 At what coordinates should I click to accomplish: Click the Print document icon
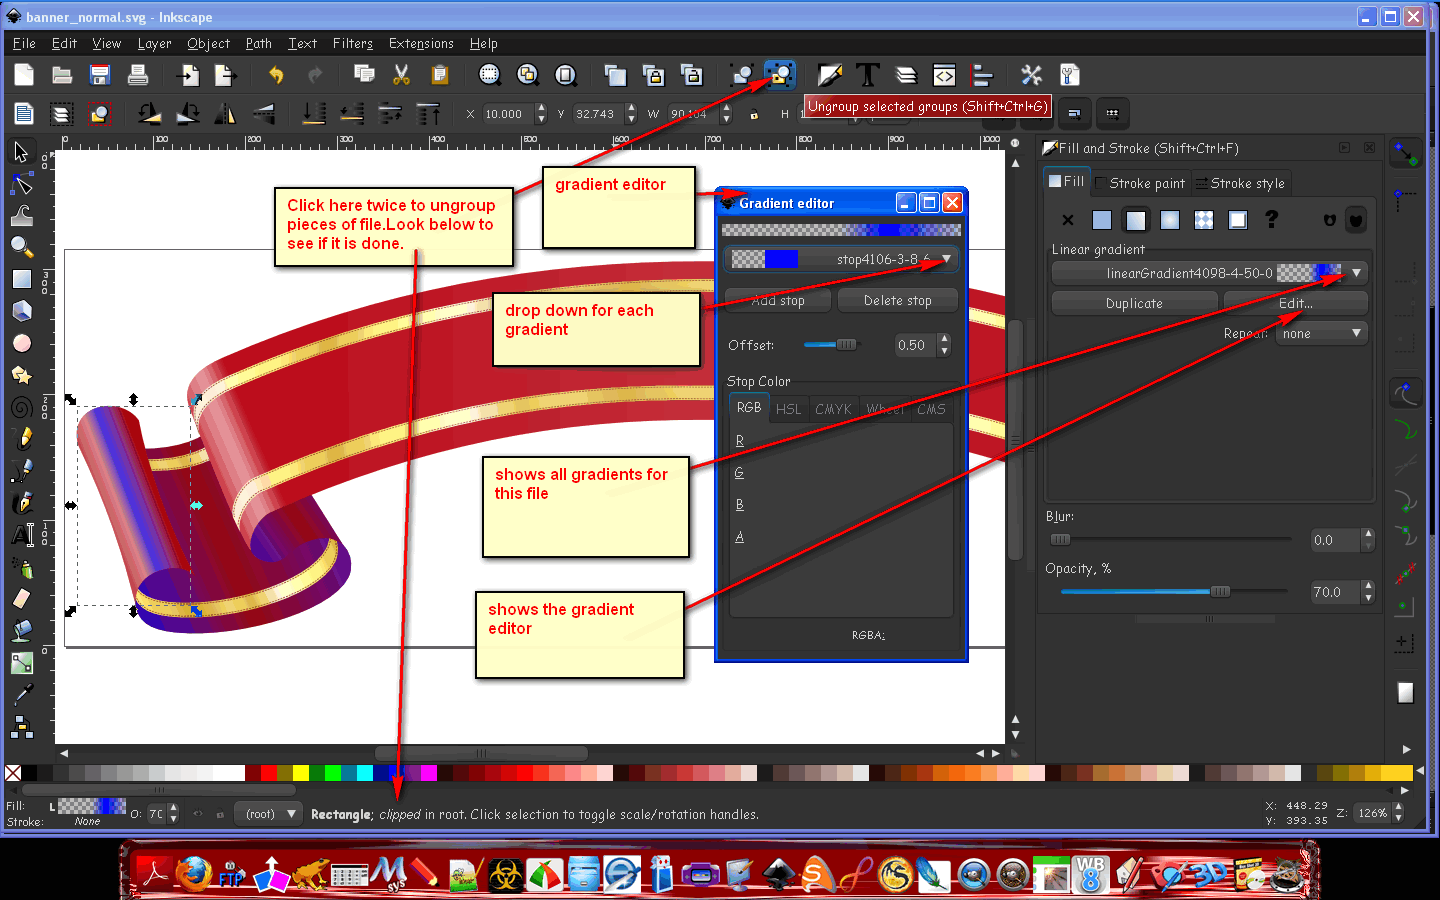click(138, 75)
